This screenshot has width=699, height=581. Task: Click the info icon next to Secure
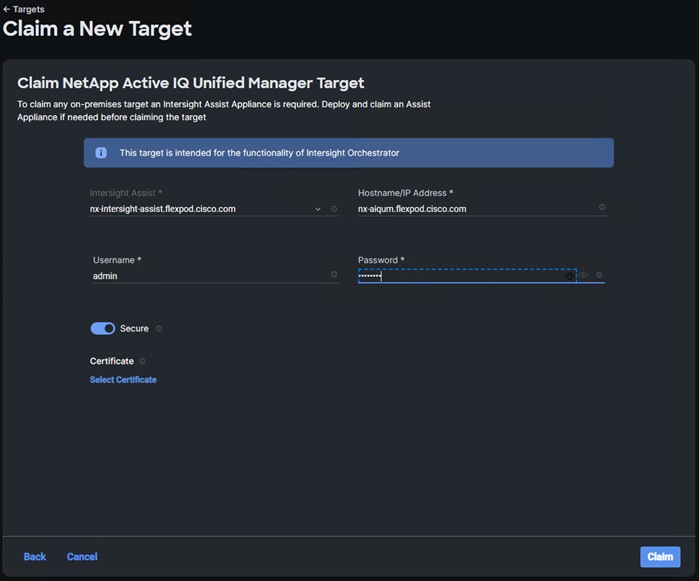[x=159, y=328]
